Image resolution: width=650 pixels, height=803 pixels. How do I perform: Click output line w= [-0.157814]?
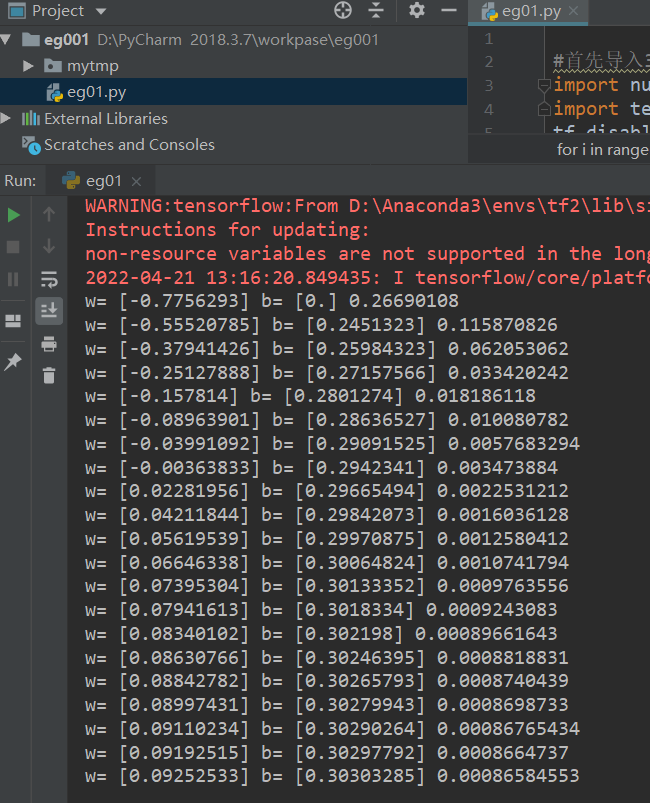pos(310,396)
